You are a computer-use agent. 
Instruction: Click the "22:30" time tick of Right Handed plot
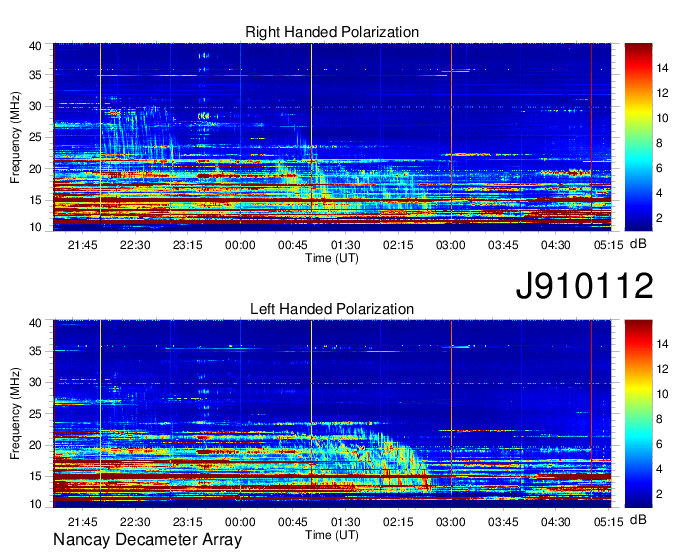pos(135,245)
